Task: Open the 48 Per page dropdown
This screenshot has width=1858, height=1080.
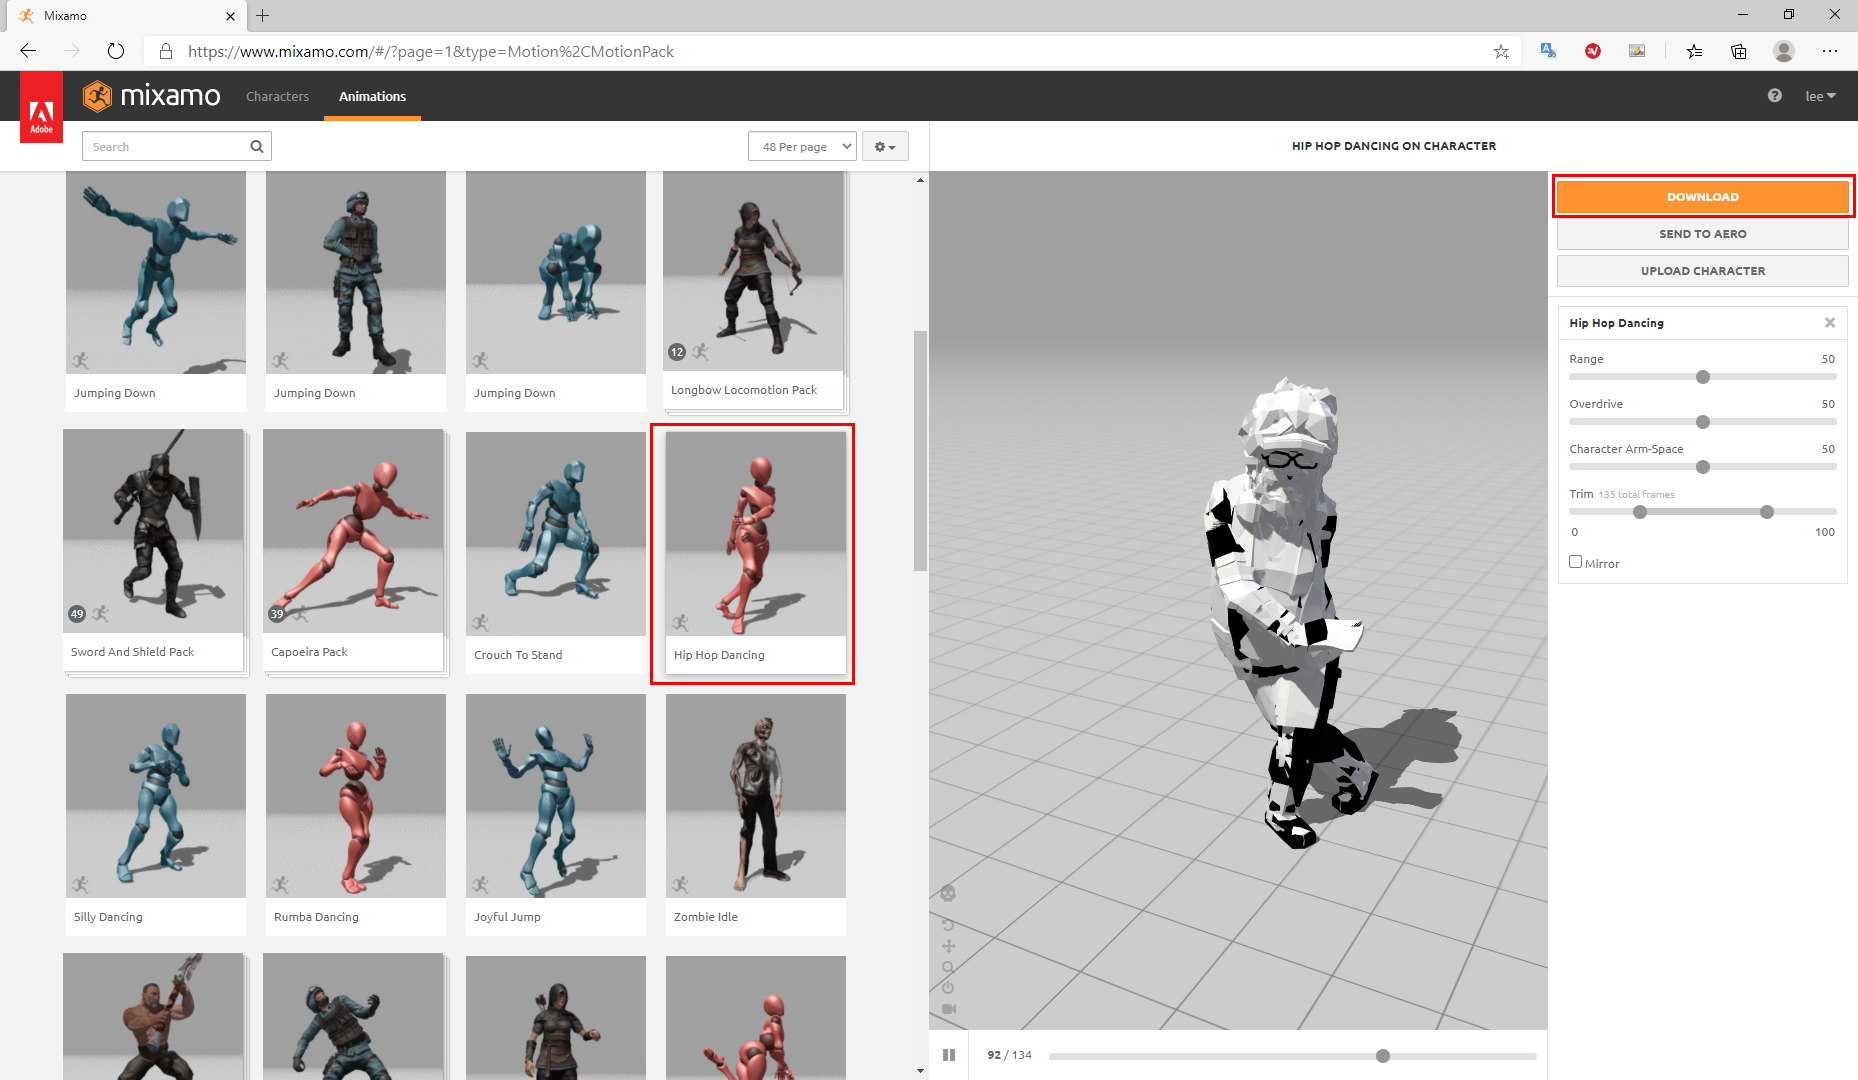Action: pos(802,147)
